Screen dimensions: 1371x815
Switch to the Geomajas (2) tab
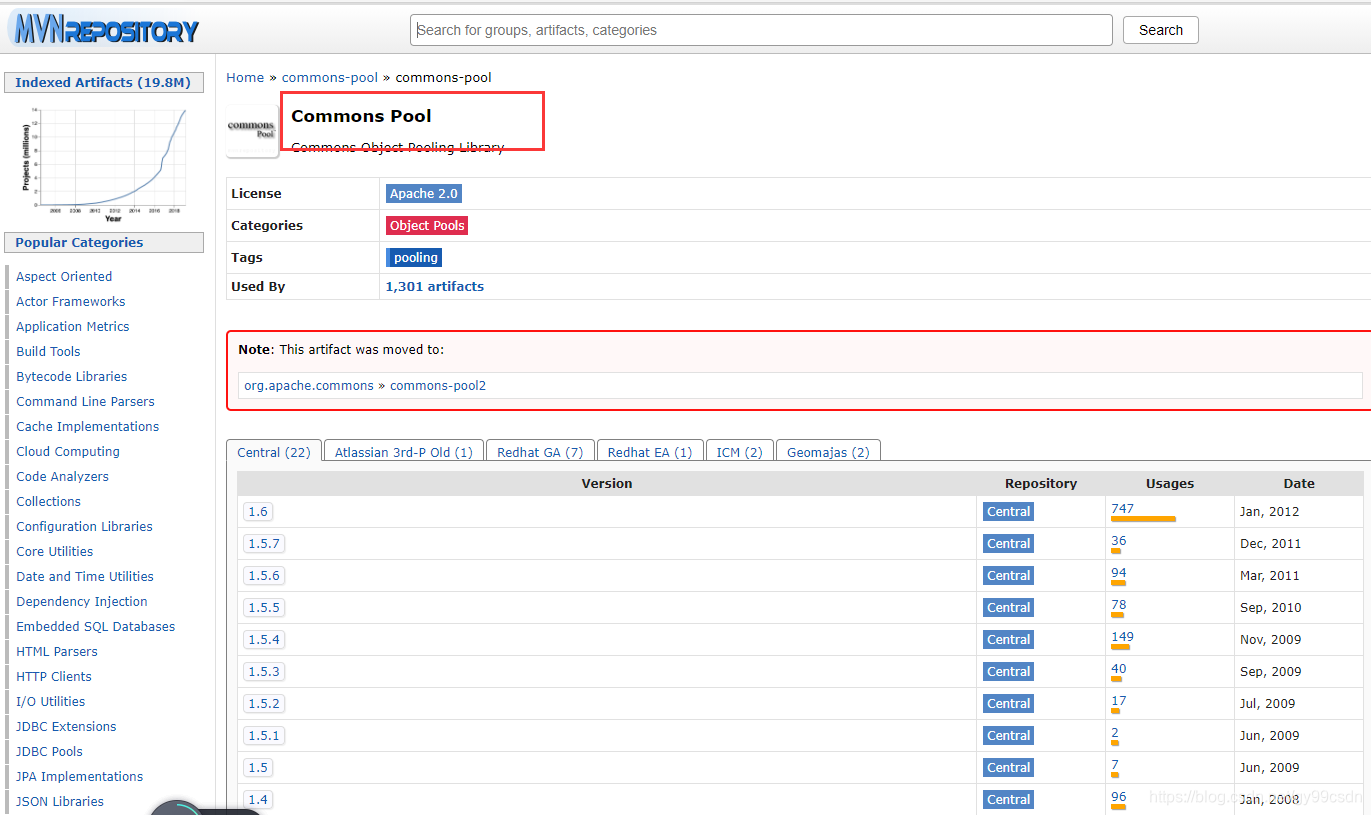point(828,452)
